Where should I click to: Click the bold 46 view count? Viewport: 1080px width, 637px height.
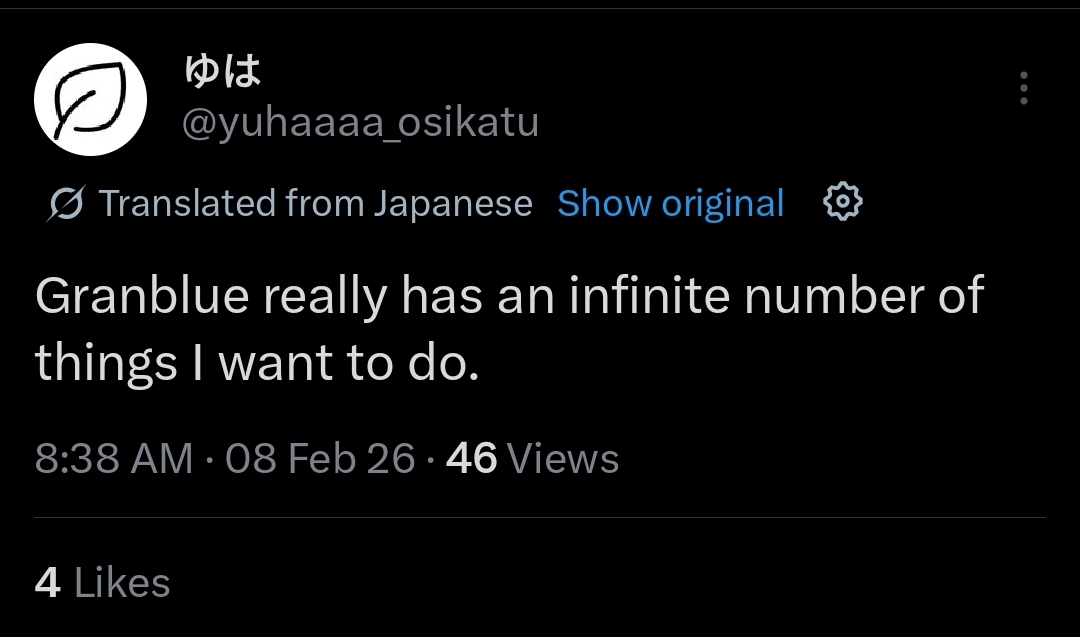click(471, 459)
